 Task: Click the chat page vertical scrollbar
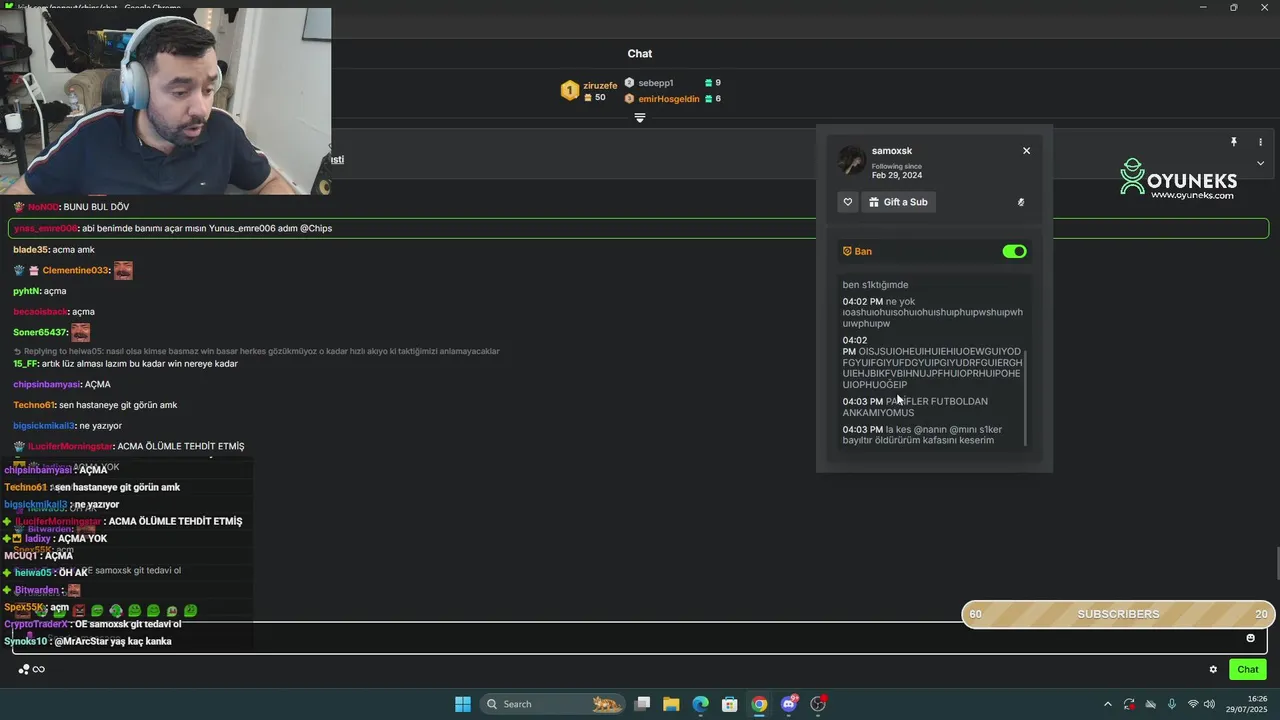1276,564
